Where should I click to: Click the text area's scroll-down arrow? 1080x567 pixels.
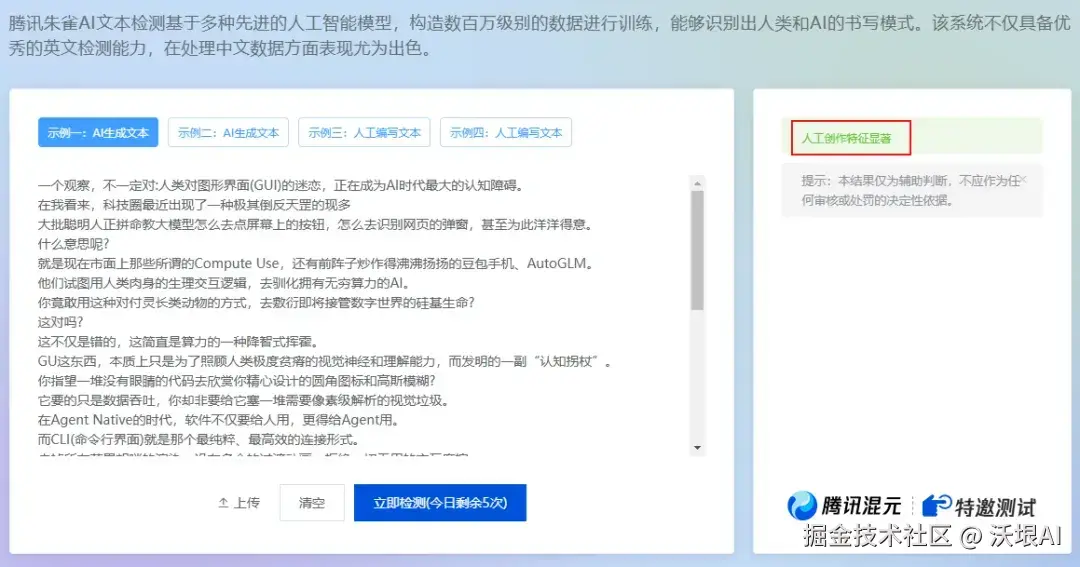click(x=697, y=448)
